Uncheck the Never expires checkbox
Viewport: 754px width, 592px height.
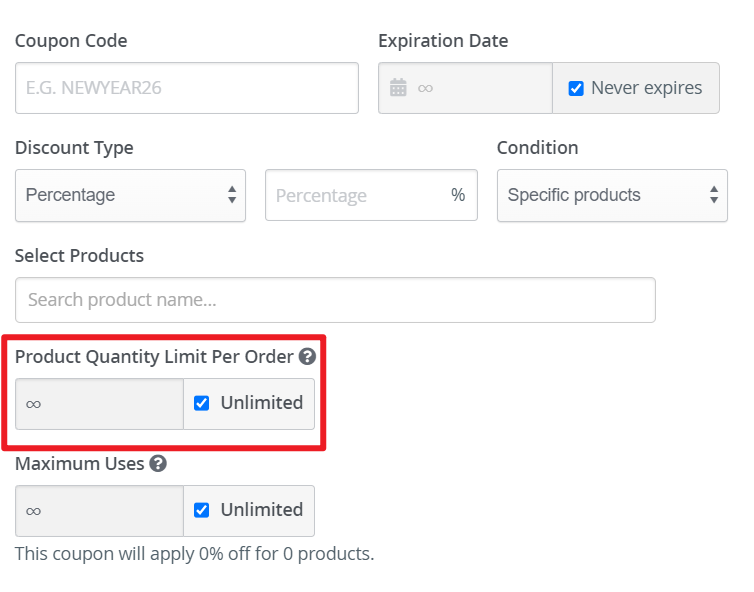(576, 88)
